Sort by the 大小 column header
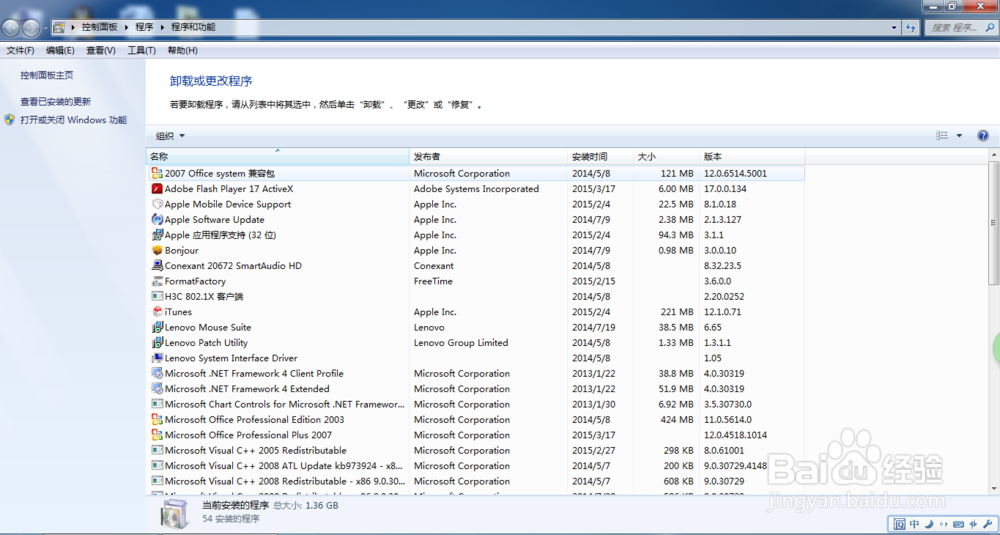This screenshot has width=1000, height=535. coord(666,156)
